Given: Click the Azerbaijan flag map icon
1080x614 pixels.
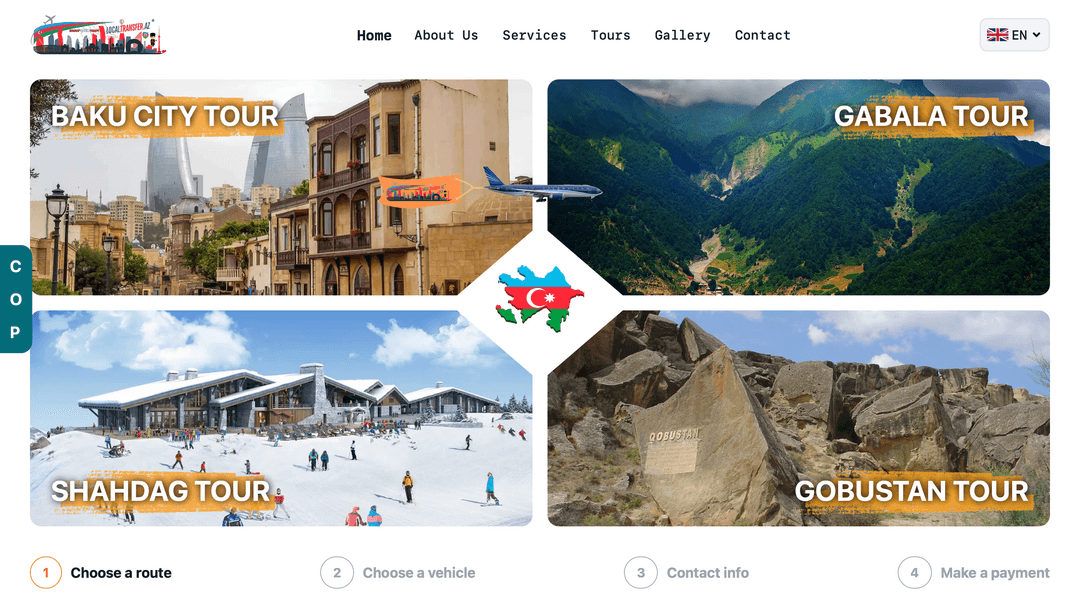Looking at the screenshot, I should pyautogui.click(x=540, y=299).
